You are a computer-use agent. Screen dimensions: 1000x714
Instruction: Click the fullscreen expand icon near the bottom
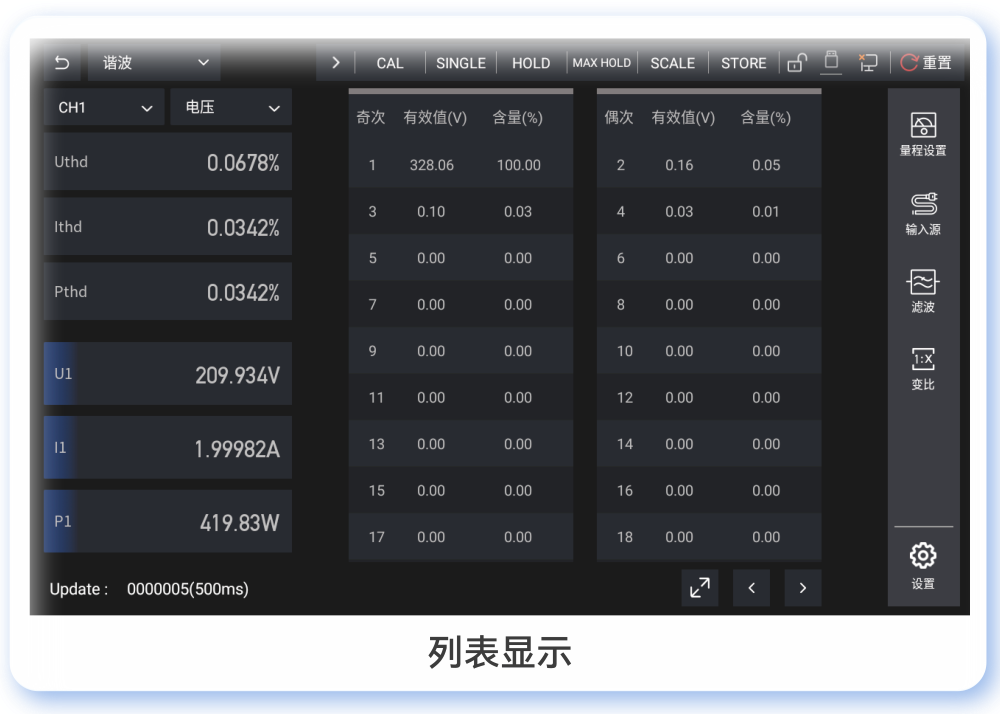pyautogui.click(x=699, y=588)
